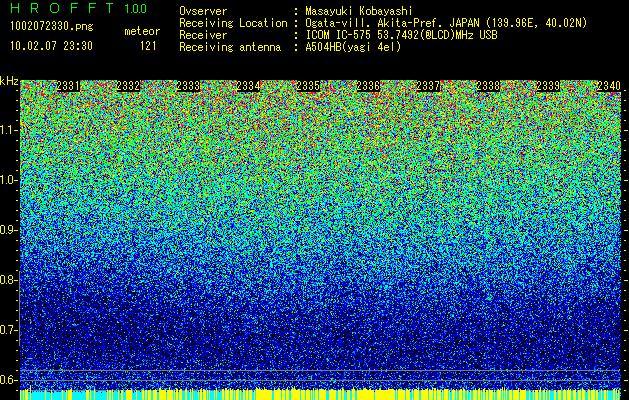Click the HROFFT 1.0.0 title text
629x400 pixels.
tap(79, 8)
